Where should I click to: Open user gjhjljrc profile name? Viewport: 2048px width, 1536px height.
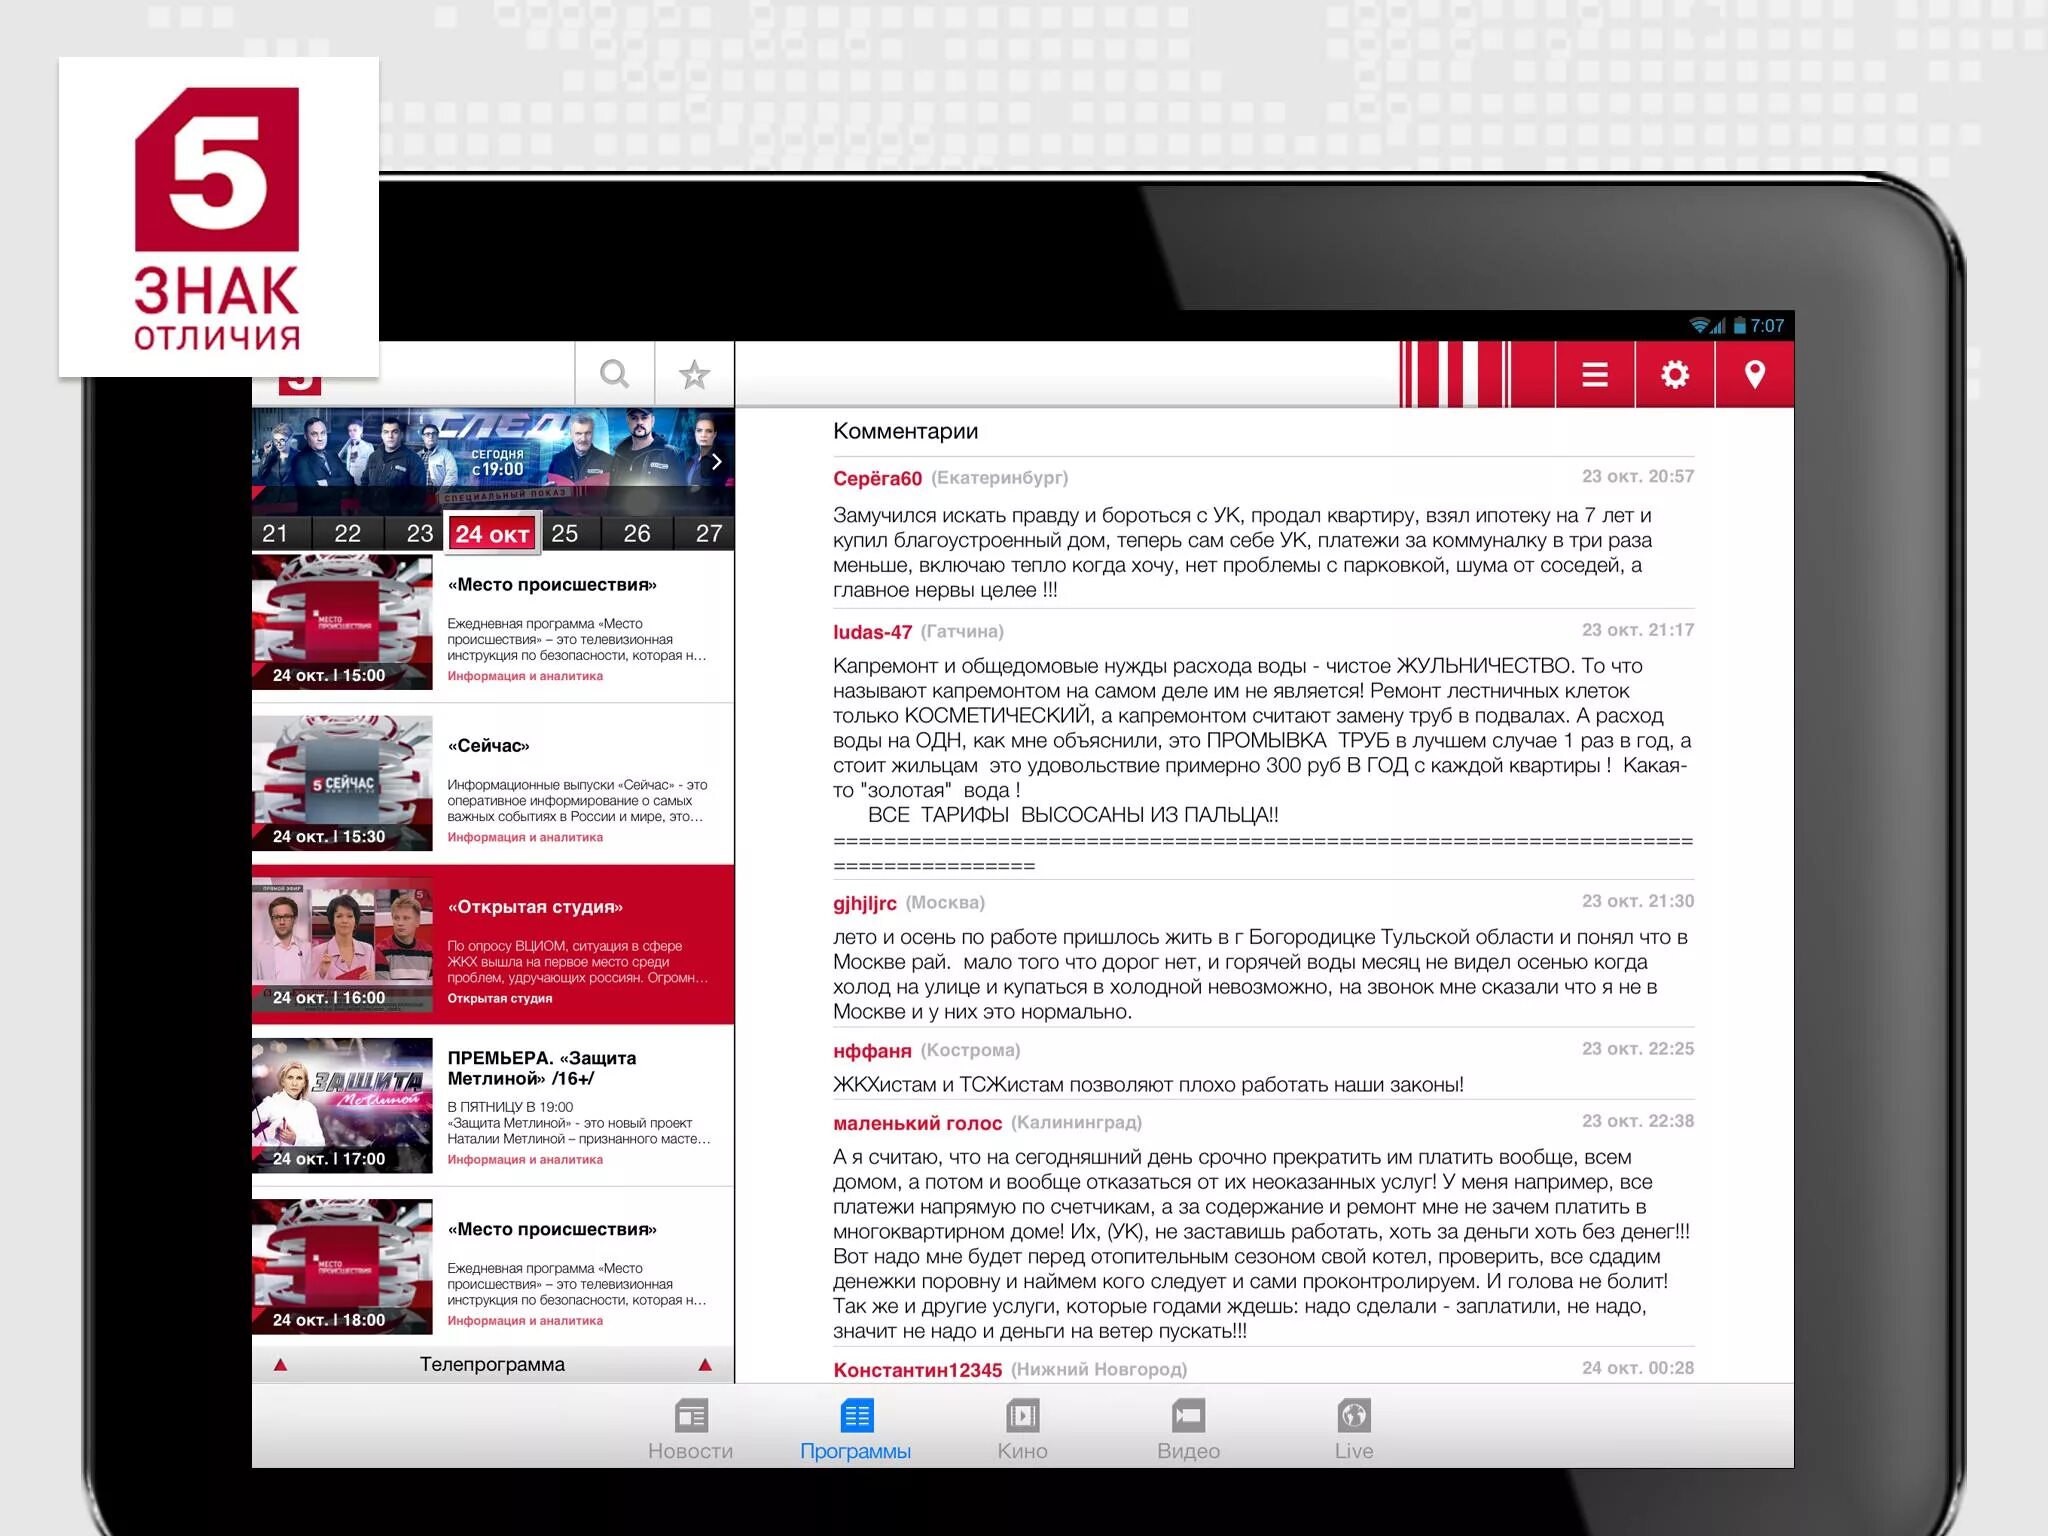865,903
